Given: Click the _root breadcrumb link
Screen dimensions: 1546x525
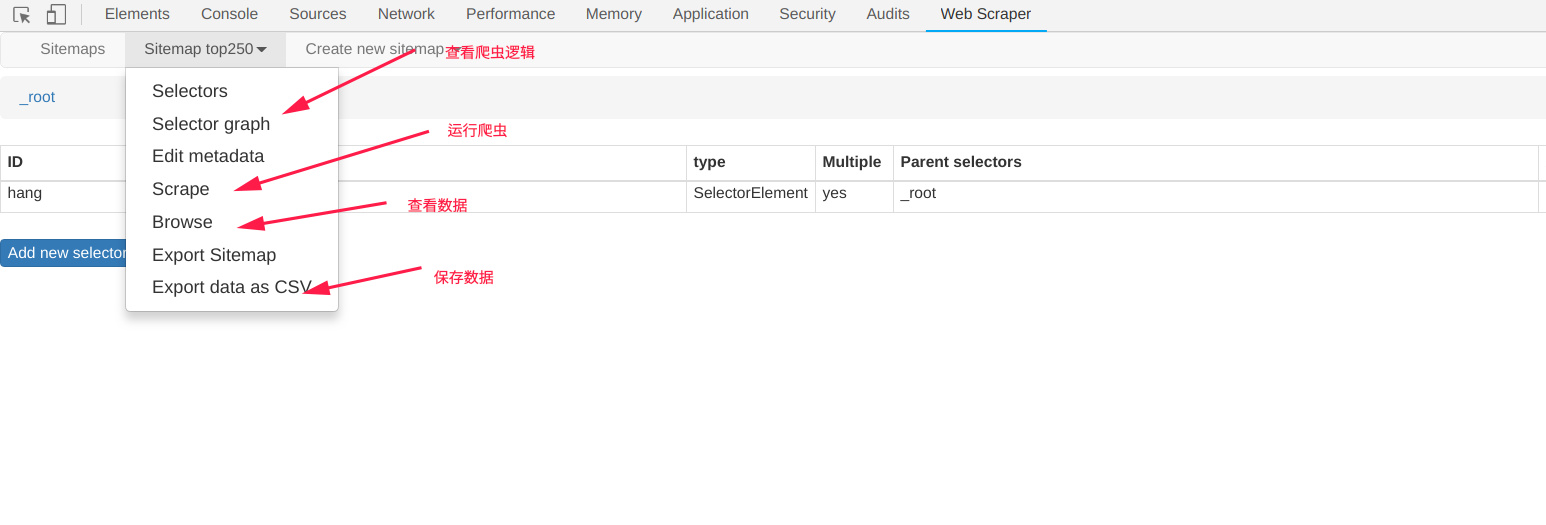Looking at the screenshot, I should [x=37, y=97].
